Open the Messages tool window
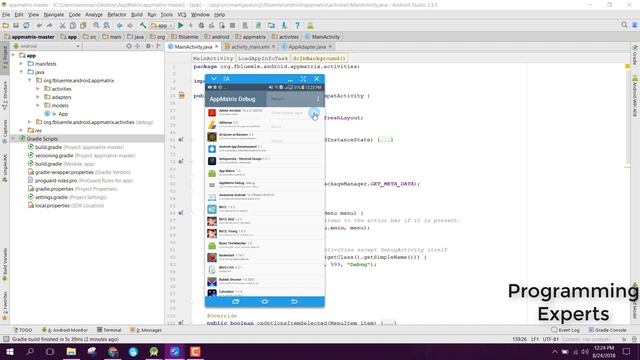Viewport: 640px width, 360px height. 146,330
